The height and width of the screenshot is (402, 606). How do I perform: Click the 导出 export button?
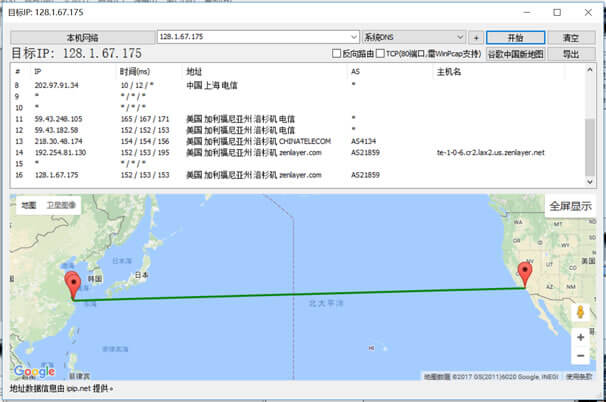571,54
